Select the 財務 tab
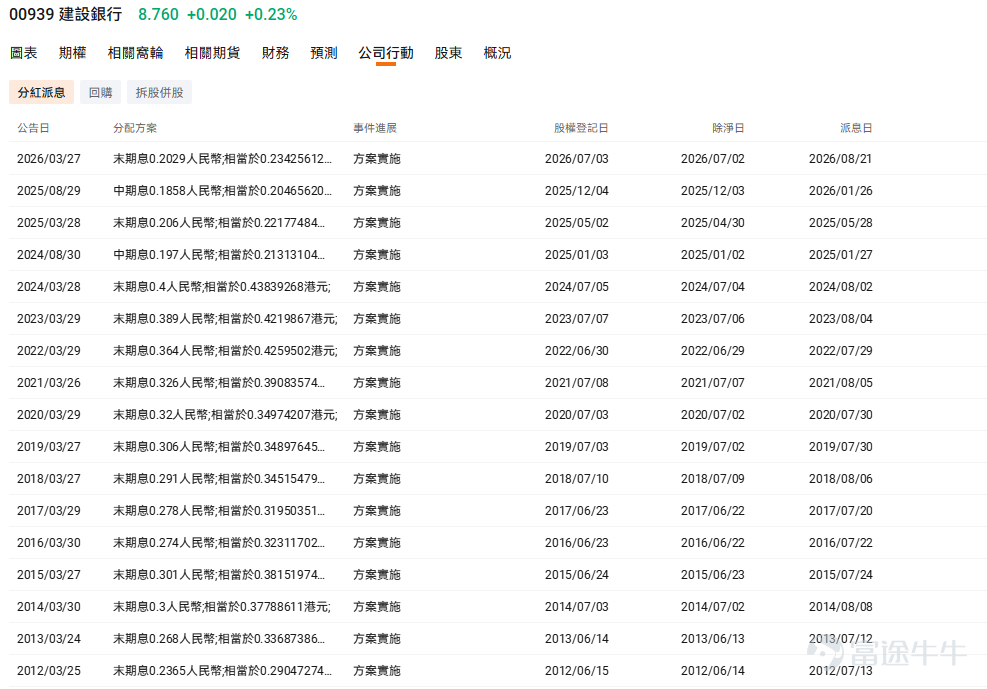This screenshot has height=689, width=987. tap(275, 53)
